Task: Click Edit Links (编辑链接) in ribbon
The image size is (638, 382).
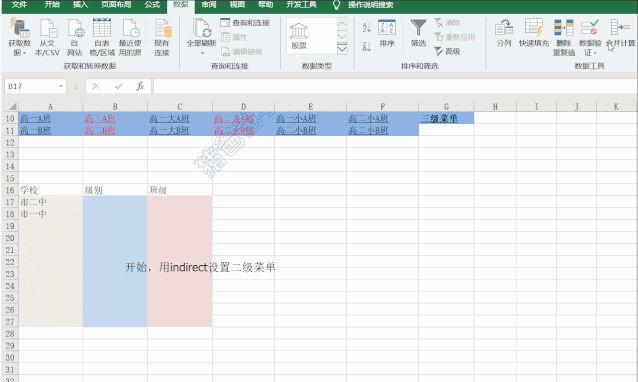Action: click(x=242, y=52)
